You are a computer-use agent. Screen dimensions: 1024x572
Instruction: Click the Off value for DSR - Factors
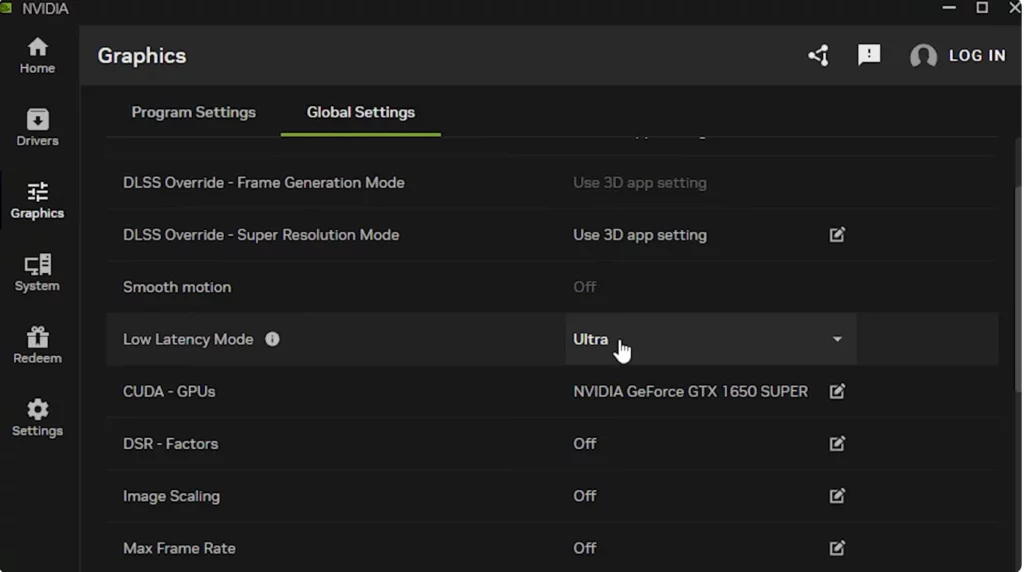coord(584,444)
